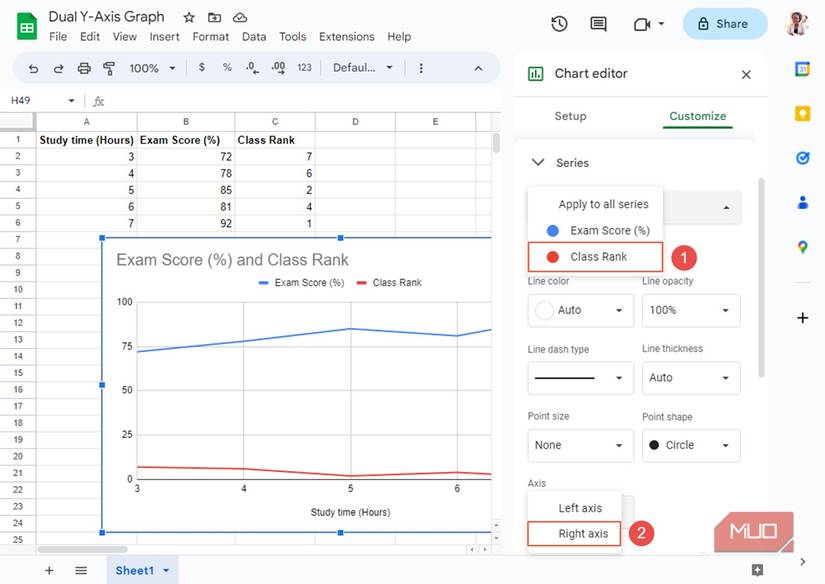
Task: Open the Extensions menu
Action: click(348, 37)
